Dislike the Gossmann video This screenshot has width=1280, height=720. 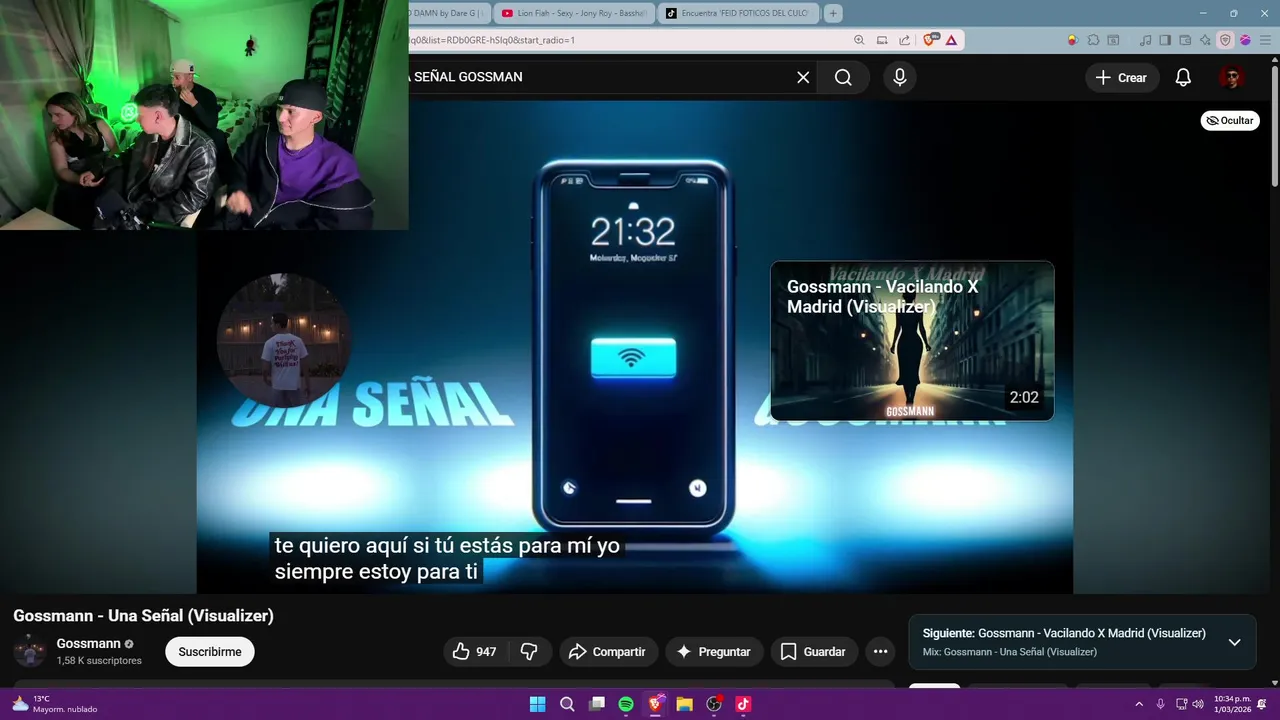pyautogui.click(x=529, y=652)
